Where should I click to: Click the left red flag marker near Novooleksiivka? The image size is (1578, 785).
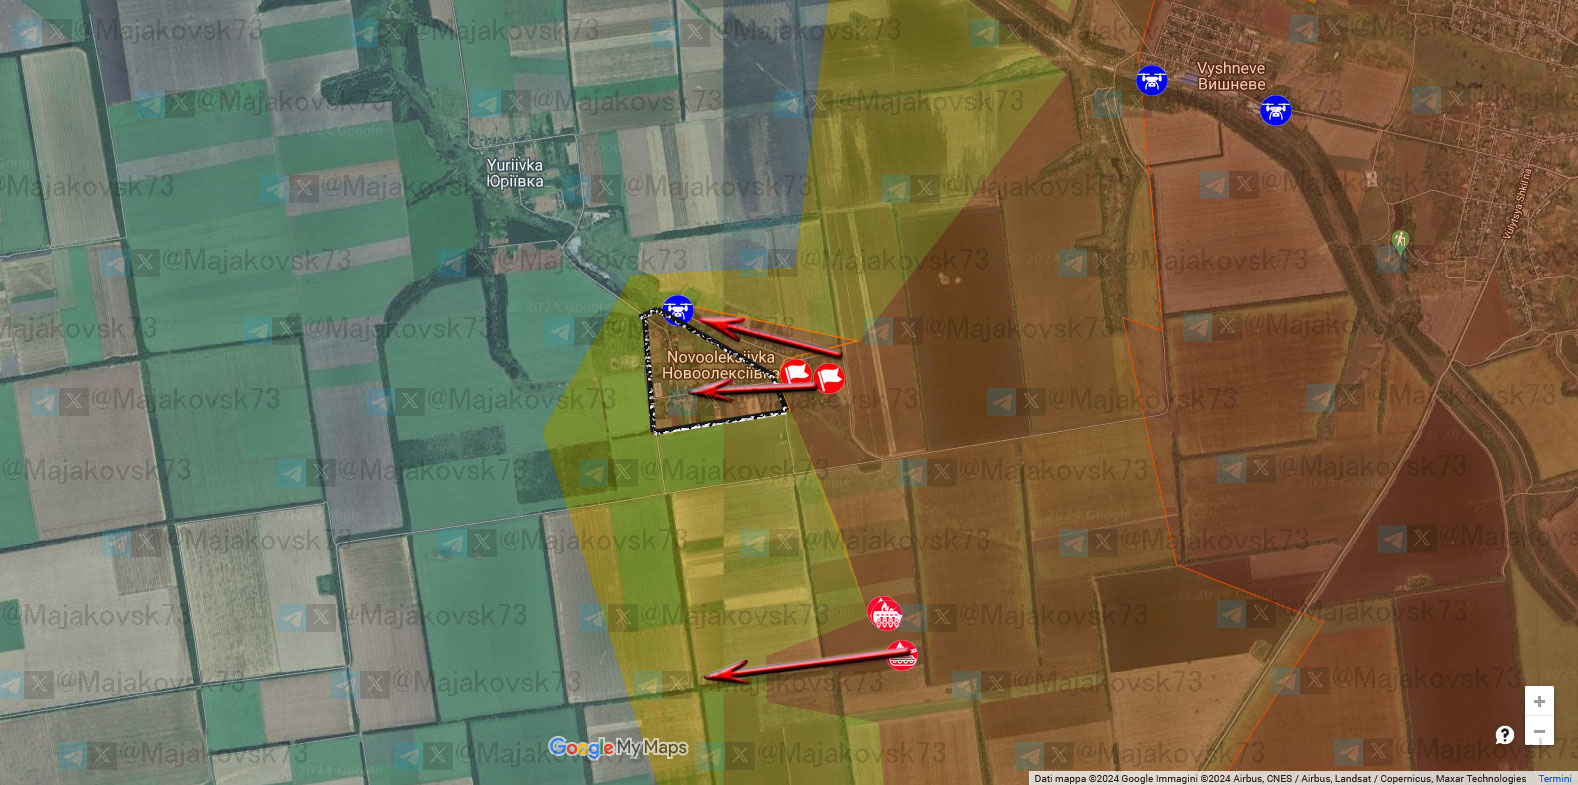795,372
